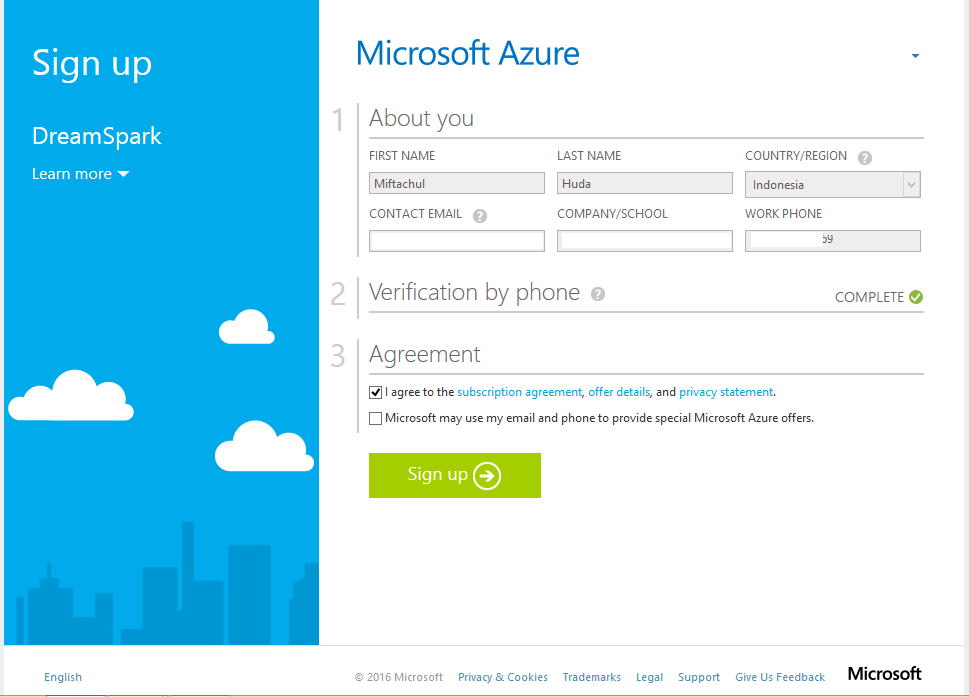Image resolution: width=969 pixels, height=697 pixels.
Task: Expand the Learn more section under DreamSpark
Action: click(x=80, y=174)
